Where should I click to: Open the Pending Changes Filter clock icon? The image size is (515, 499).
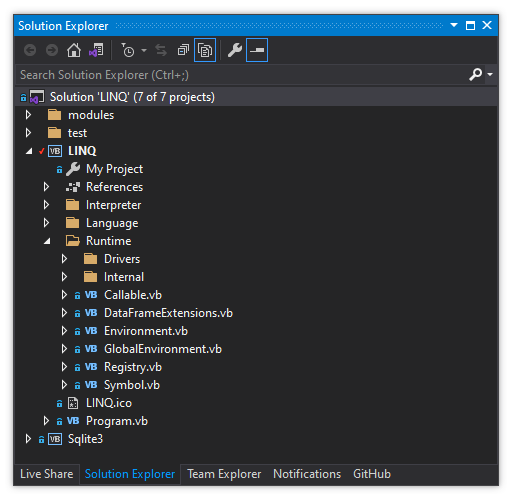128,51
